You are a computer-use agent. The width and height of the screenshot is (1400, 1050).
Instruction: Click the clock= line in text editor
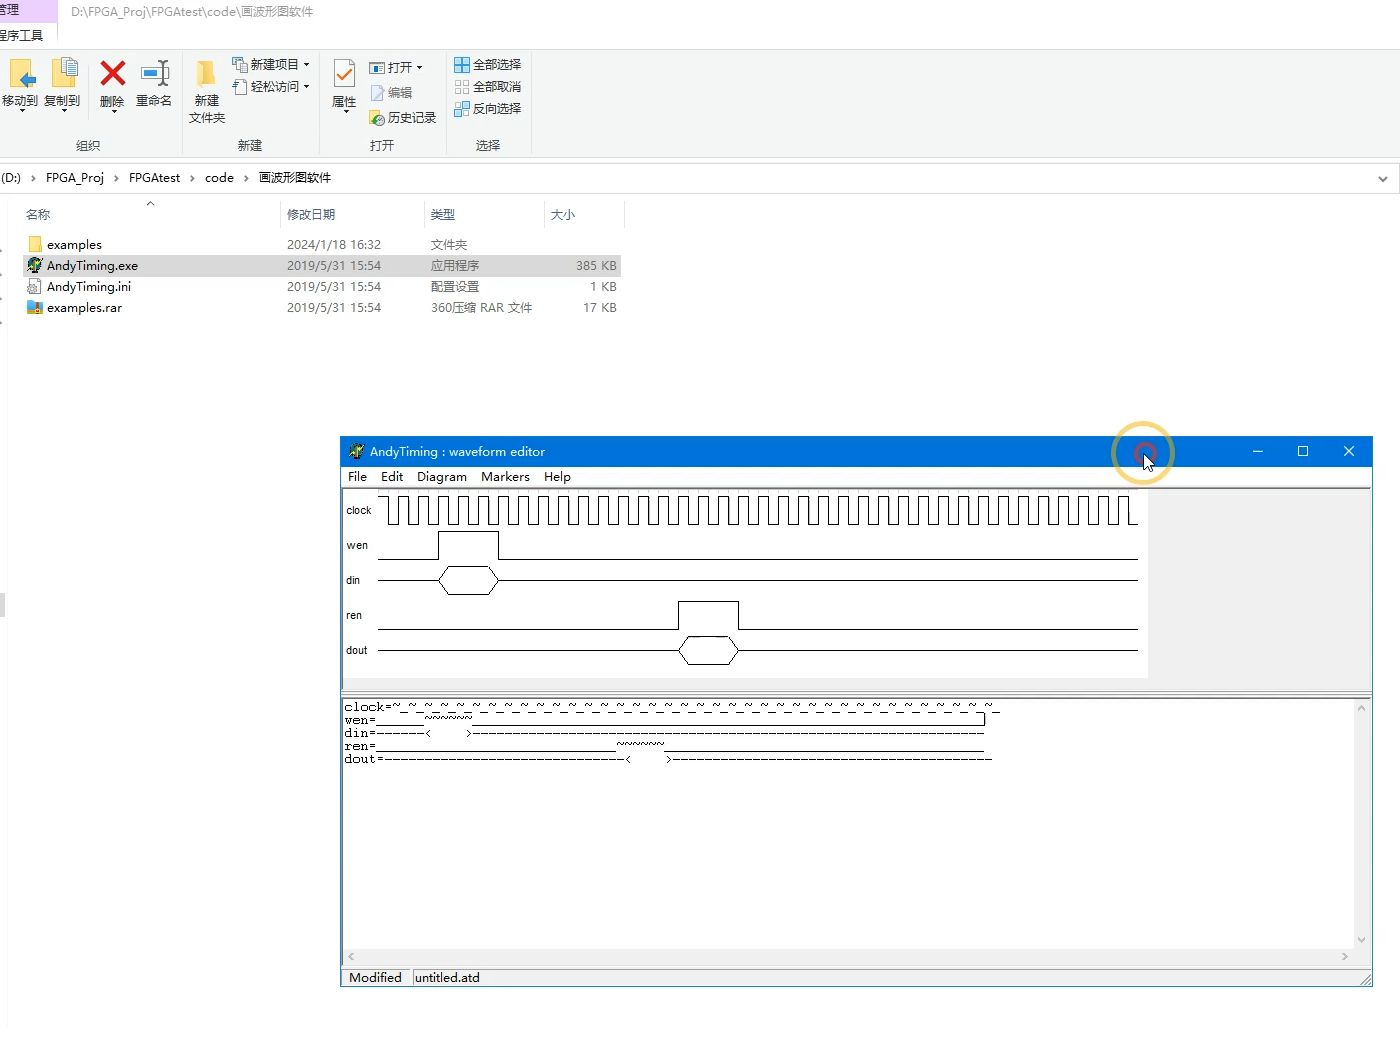(x=672, y=707)
